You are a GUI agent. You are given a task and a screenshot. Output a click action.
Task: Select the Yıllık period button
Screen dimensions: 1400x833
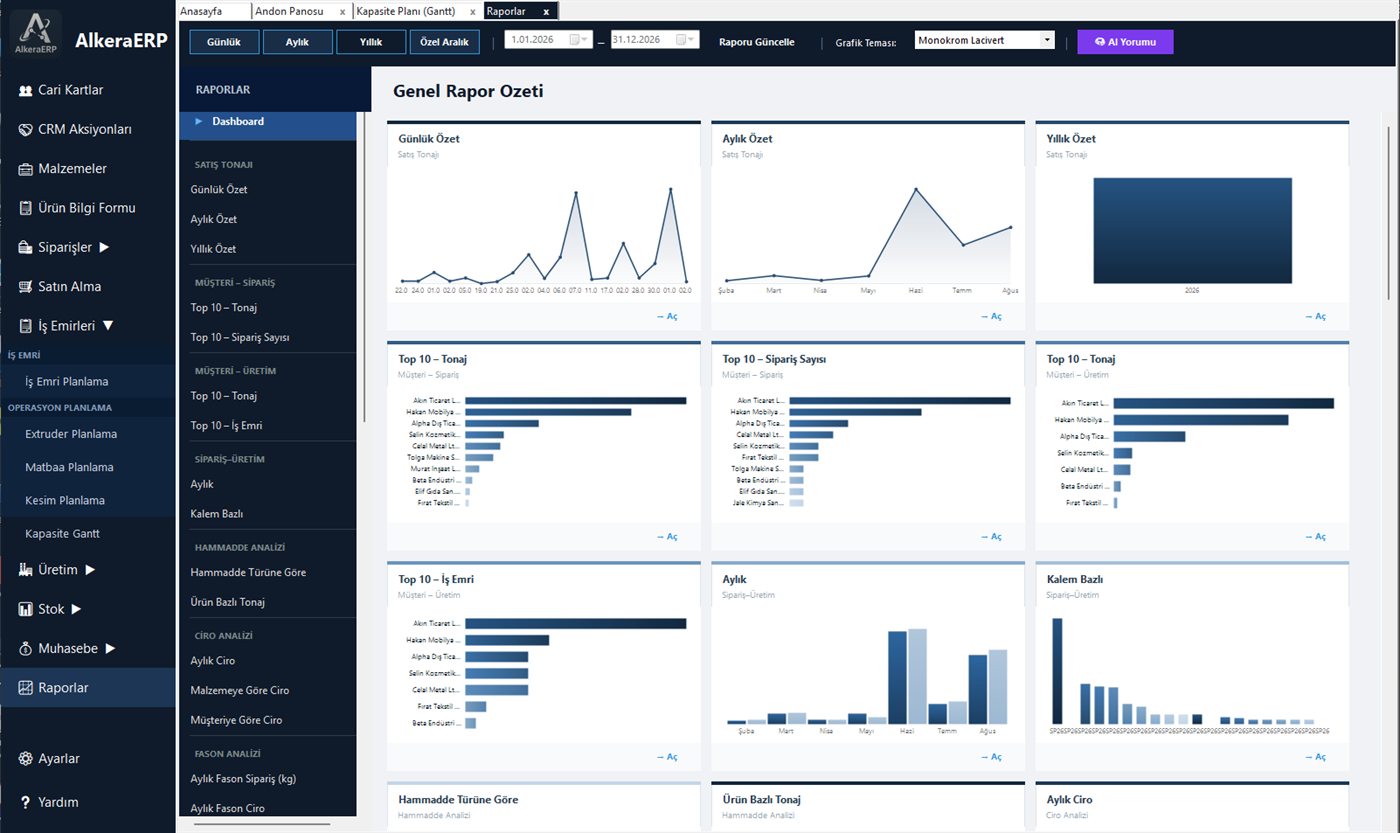pyautogui.click(x=371, y=42)
